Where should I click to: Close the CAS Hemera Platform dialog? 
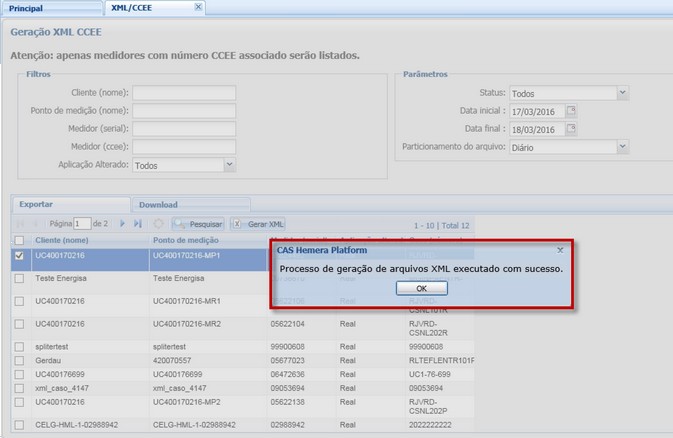tap(560, 250)
